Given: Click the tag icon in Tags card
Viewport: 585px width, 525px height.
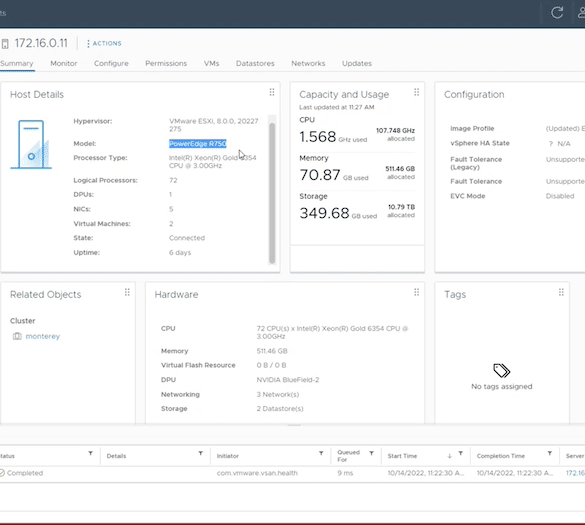Looking at the screenshot, I should (501, 371).
